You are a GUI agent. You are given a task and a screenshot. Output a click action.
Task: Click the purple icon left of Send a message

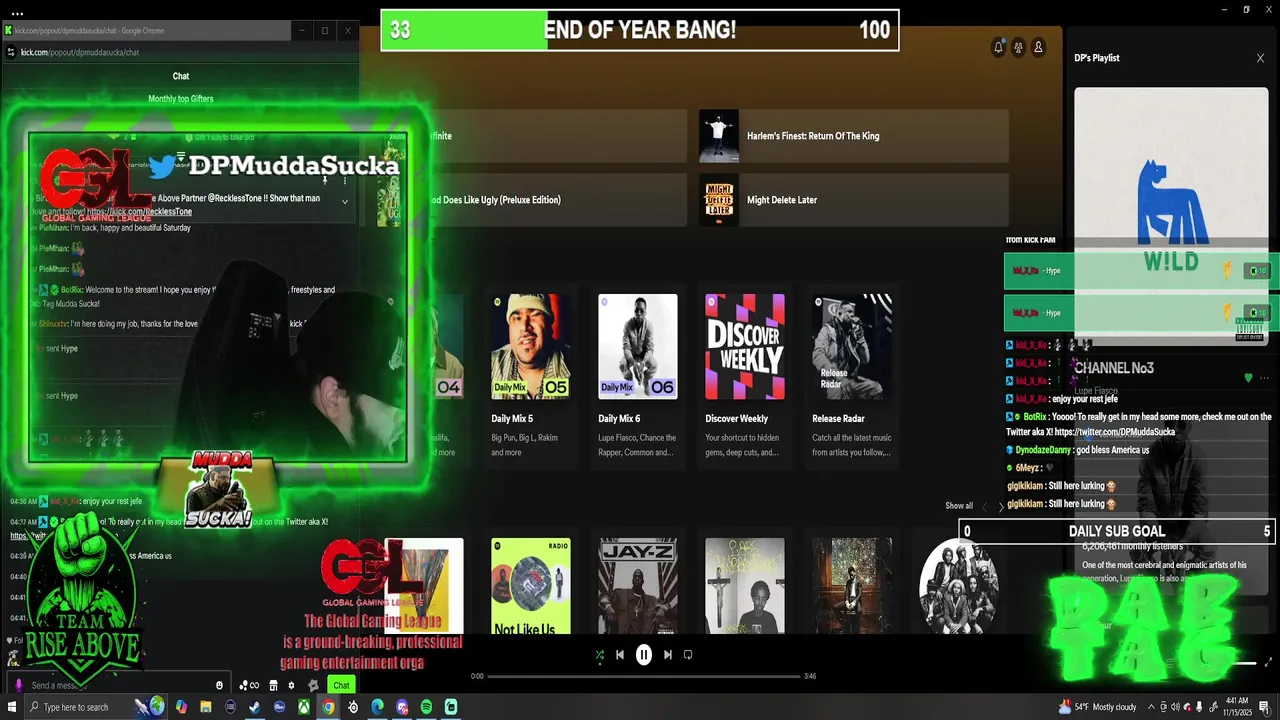[19, 685]
